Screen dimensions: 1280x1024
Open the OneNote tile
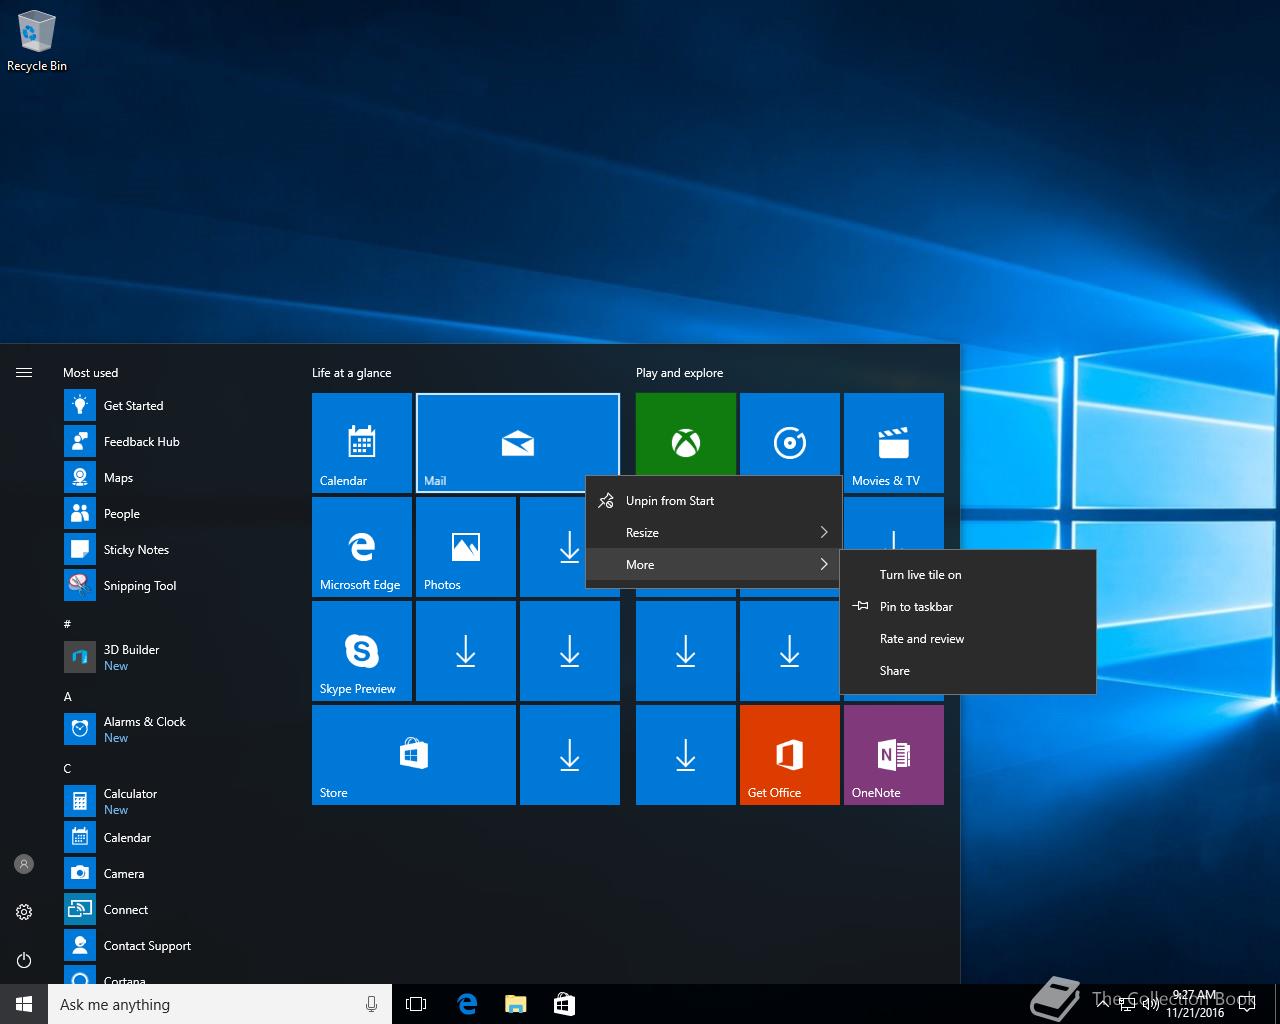coord(893,755)
